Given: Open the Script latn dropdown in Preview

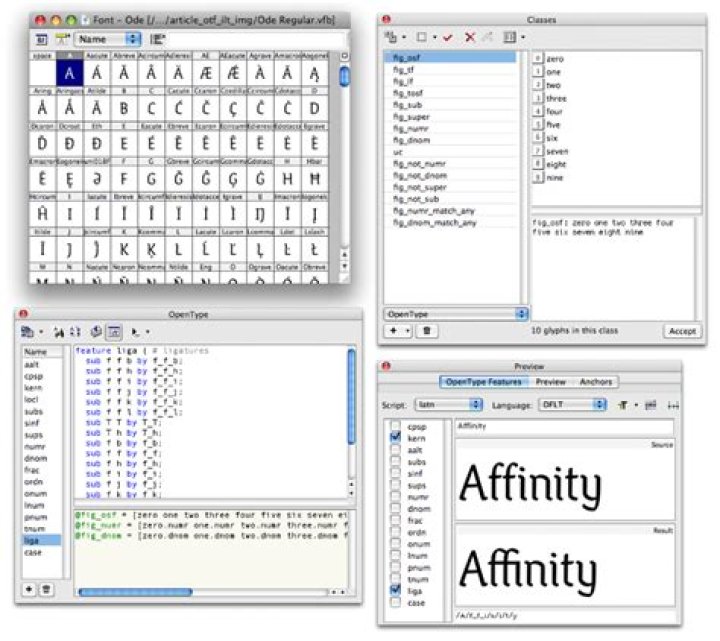Looking at the screenshot, I should (x=449, y=405).
